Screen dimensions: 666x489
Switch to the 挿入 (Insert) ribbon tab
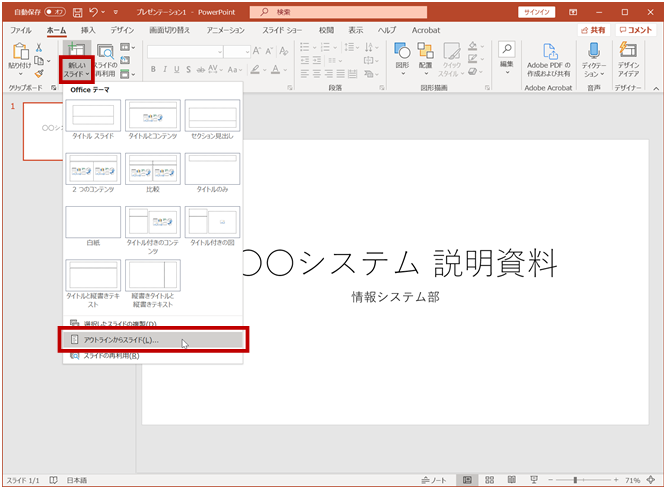pos(88,31)
